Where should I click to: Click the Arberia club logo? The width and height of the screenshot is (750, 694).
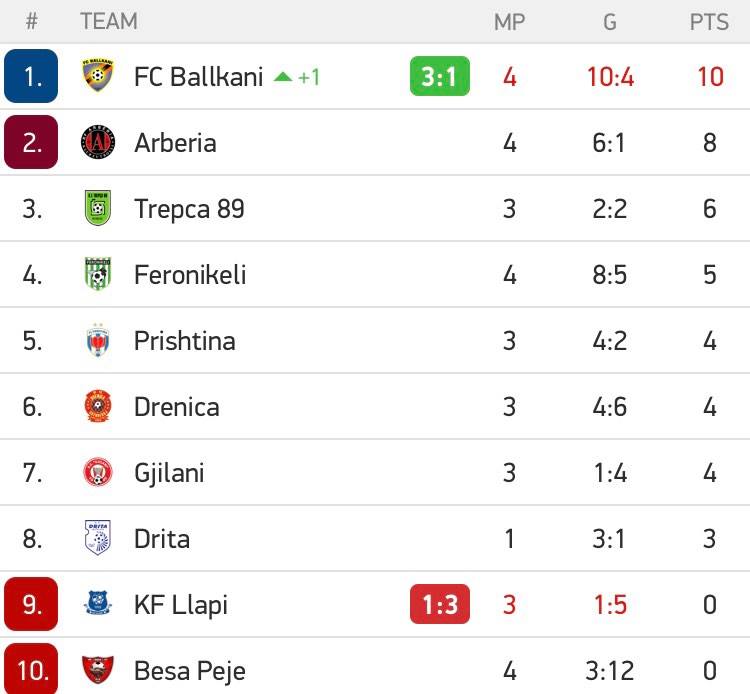pos(98,142)
